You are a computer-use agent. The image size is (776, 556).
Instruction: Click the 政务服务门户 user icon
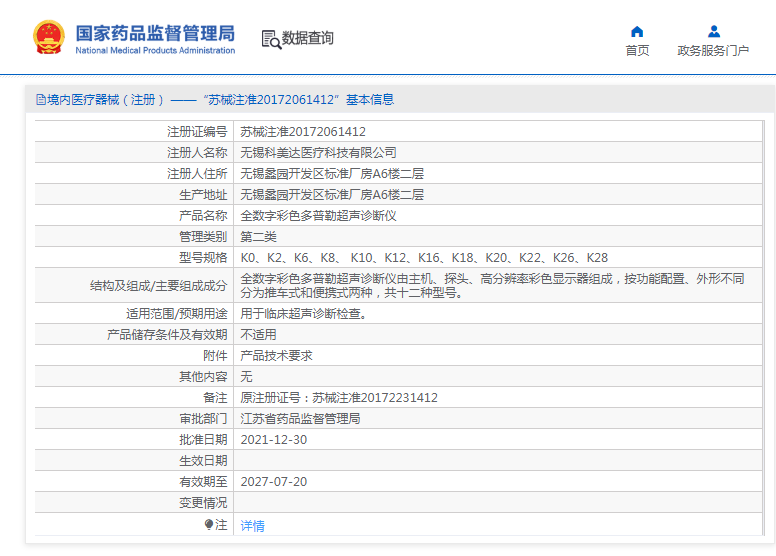[713, 31]
